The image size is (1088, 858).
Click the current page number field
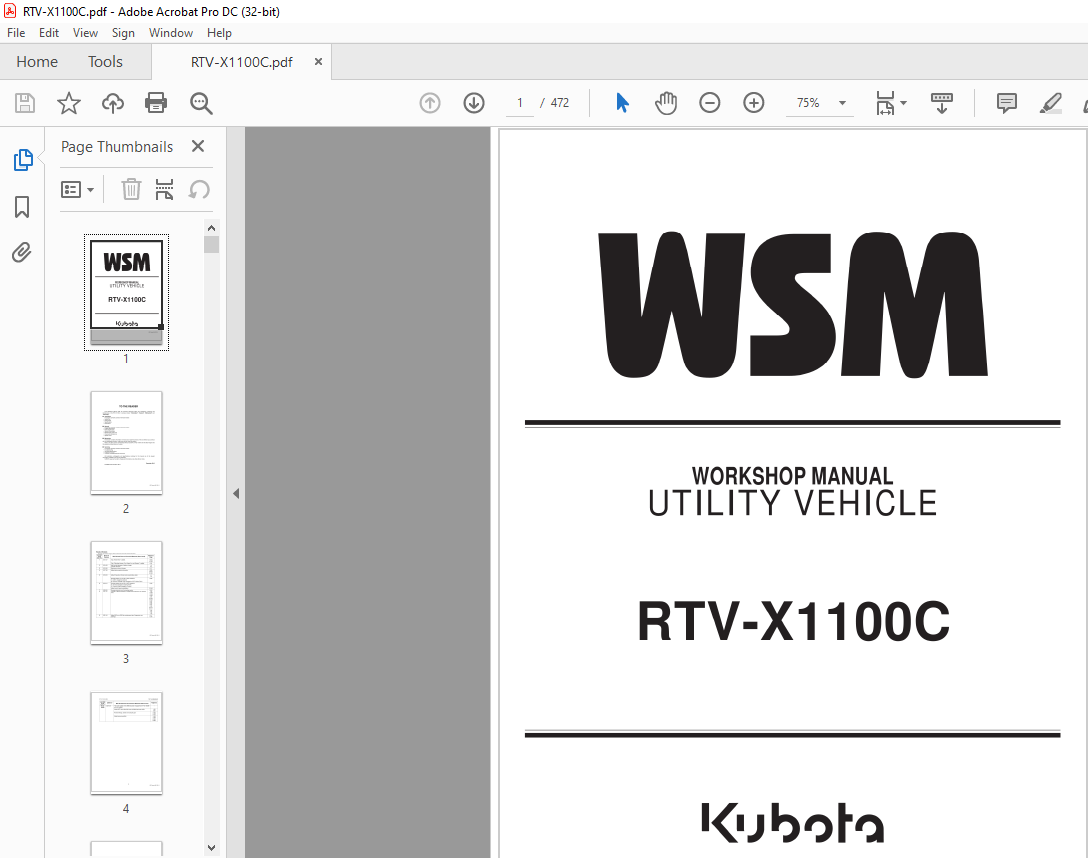pos(520,103)
